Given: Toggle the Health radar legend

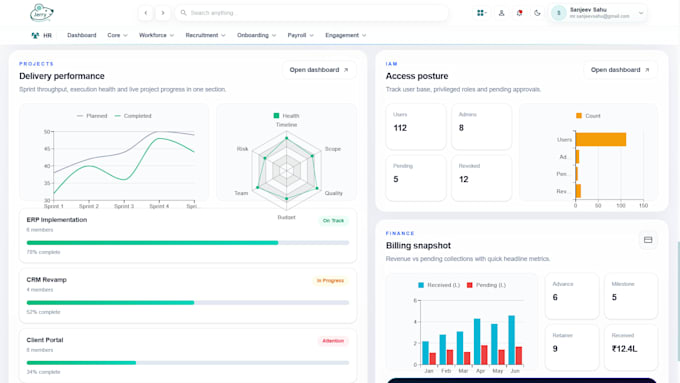Looking at the screenshot, I should click(286, 116).
